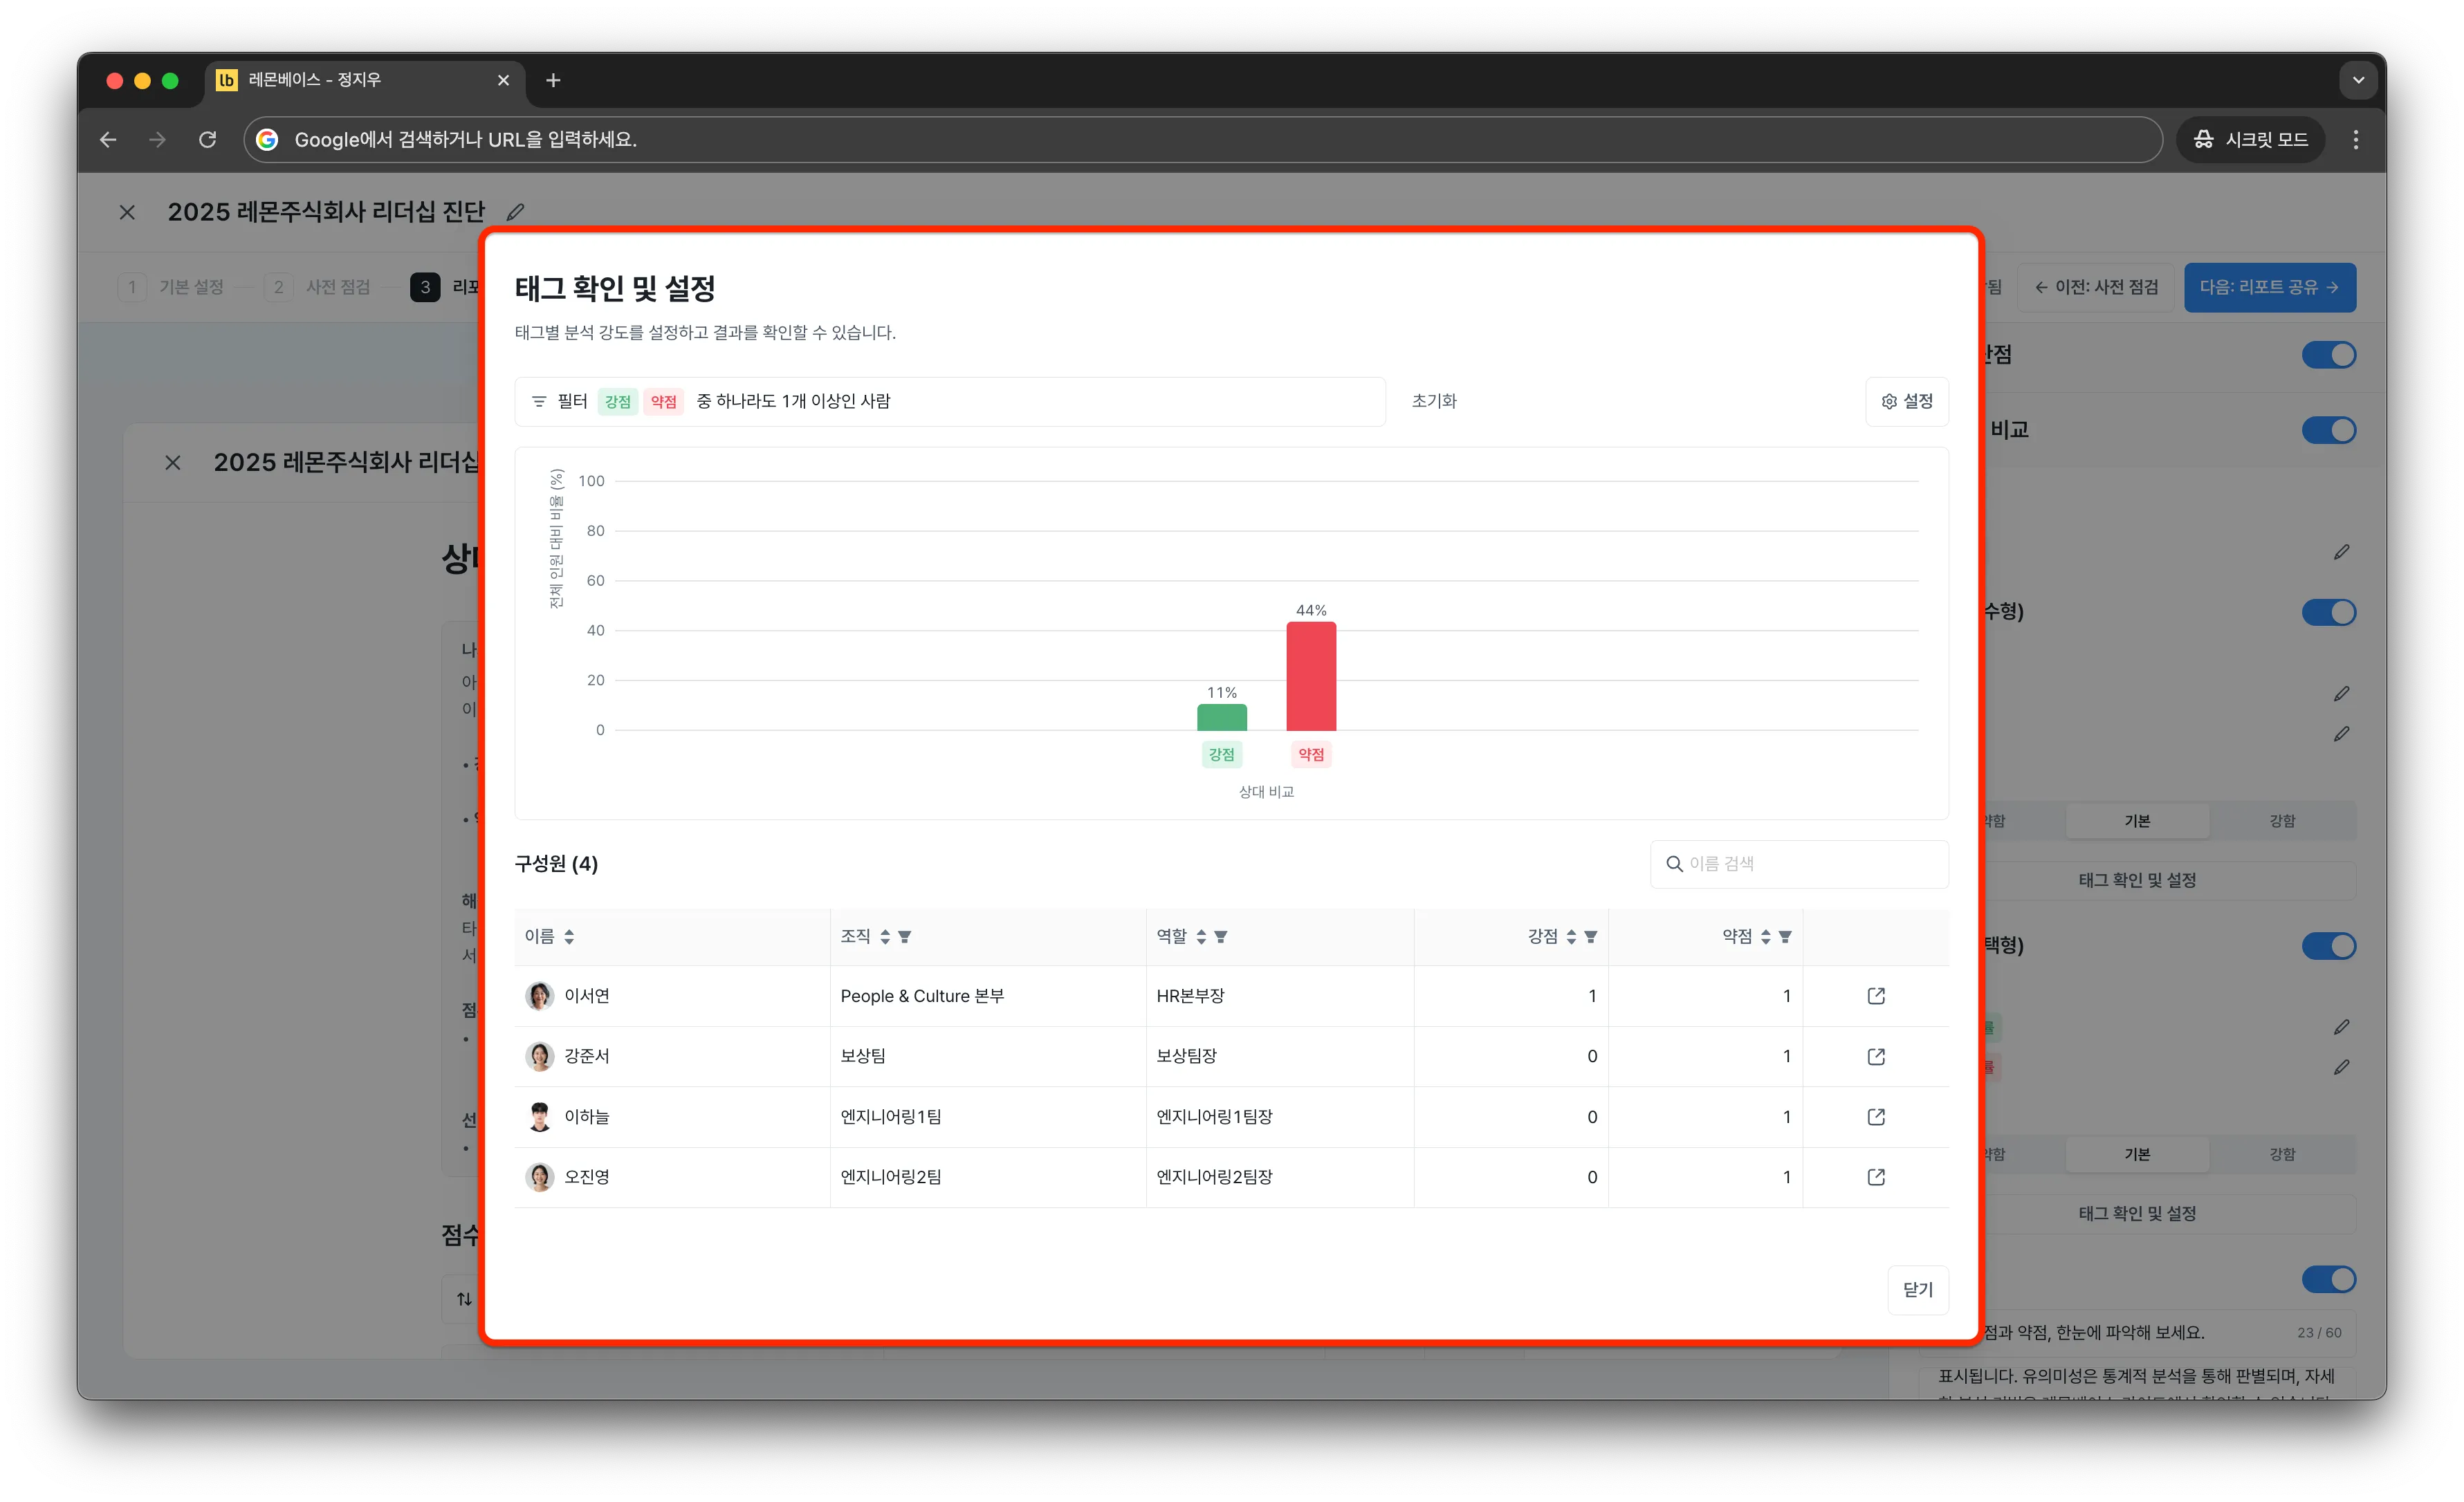The width and height of the screenshot is (2464, 1502).
Task: Select upper 강함 intensity option
Action: click(x=2282, y=821)
